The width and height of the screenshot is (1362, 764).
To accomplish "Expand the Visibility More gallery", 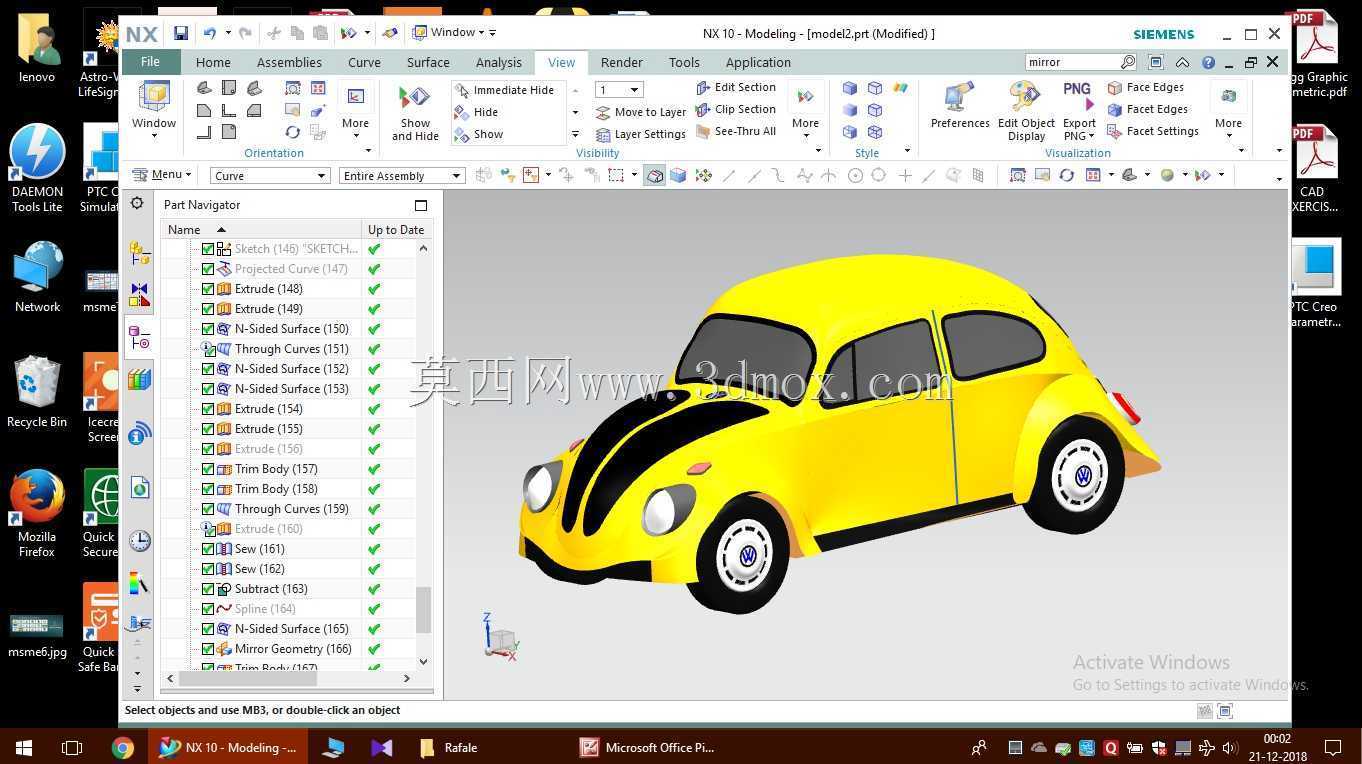I will [805, 111].
